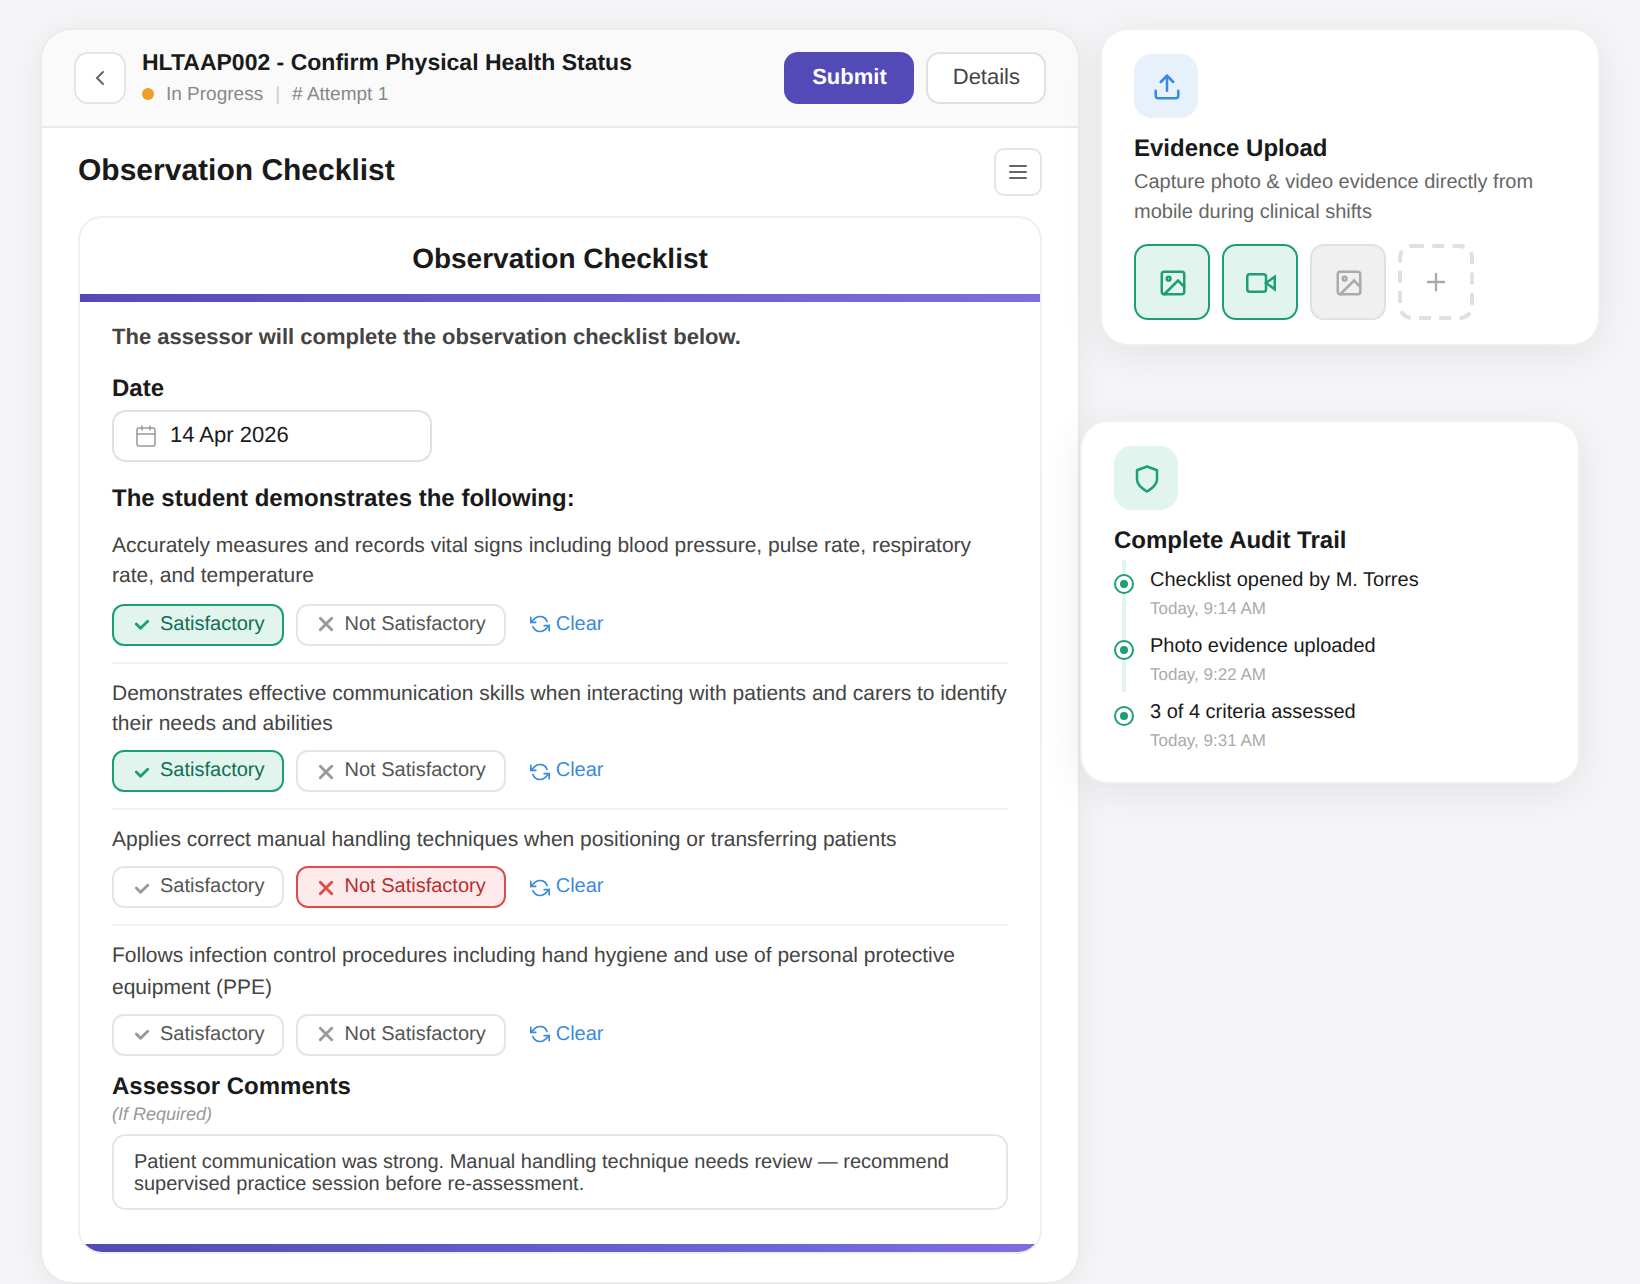Set communication skills criterion to Not Satisfactory

click(401, 771)
